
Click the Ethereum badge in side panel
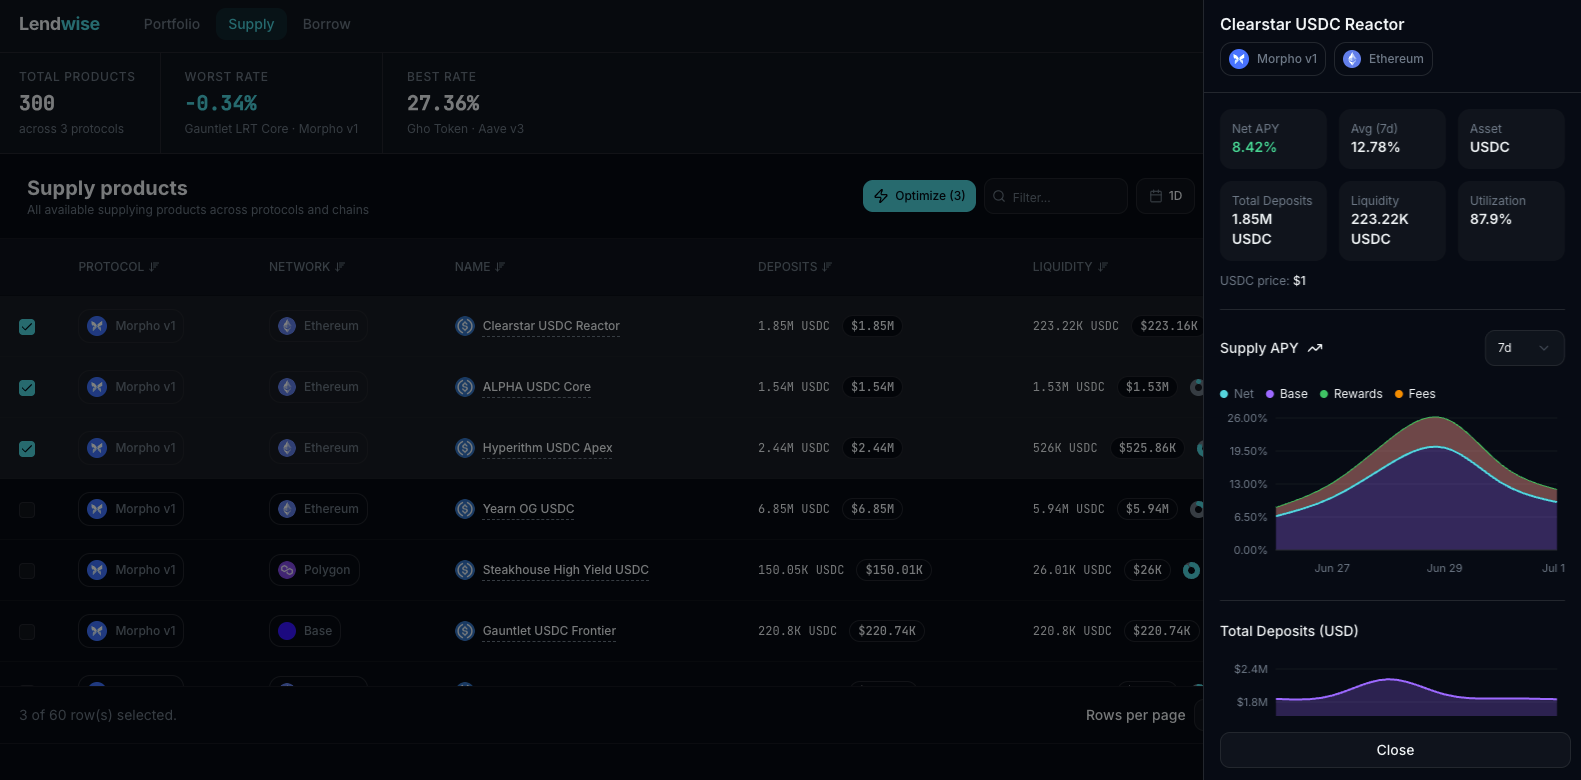pyautogui.click(x=1383, y=59)
